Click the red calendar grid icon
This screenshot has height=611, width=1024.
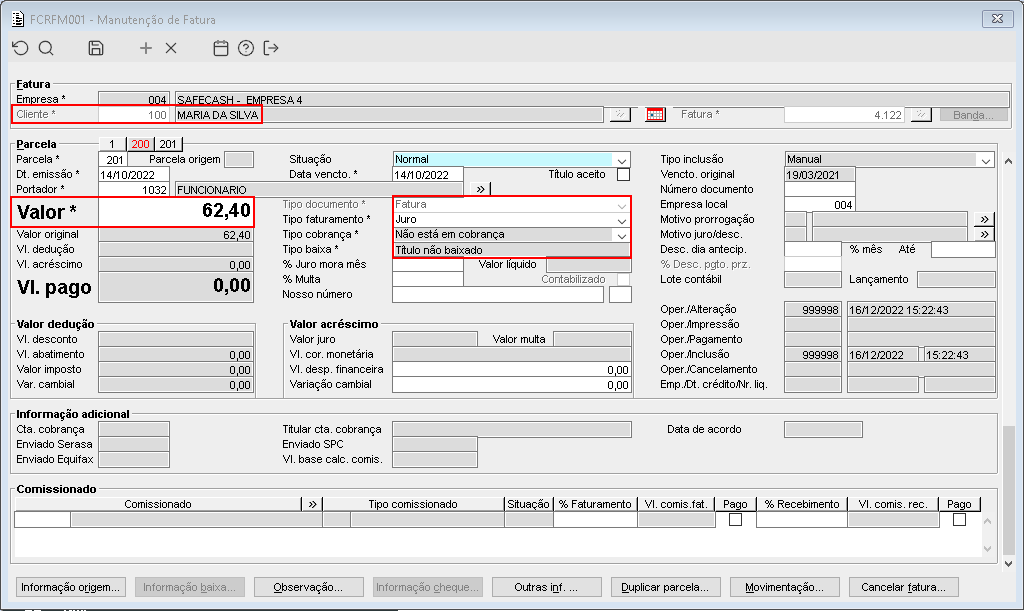[x=655, y=115]
